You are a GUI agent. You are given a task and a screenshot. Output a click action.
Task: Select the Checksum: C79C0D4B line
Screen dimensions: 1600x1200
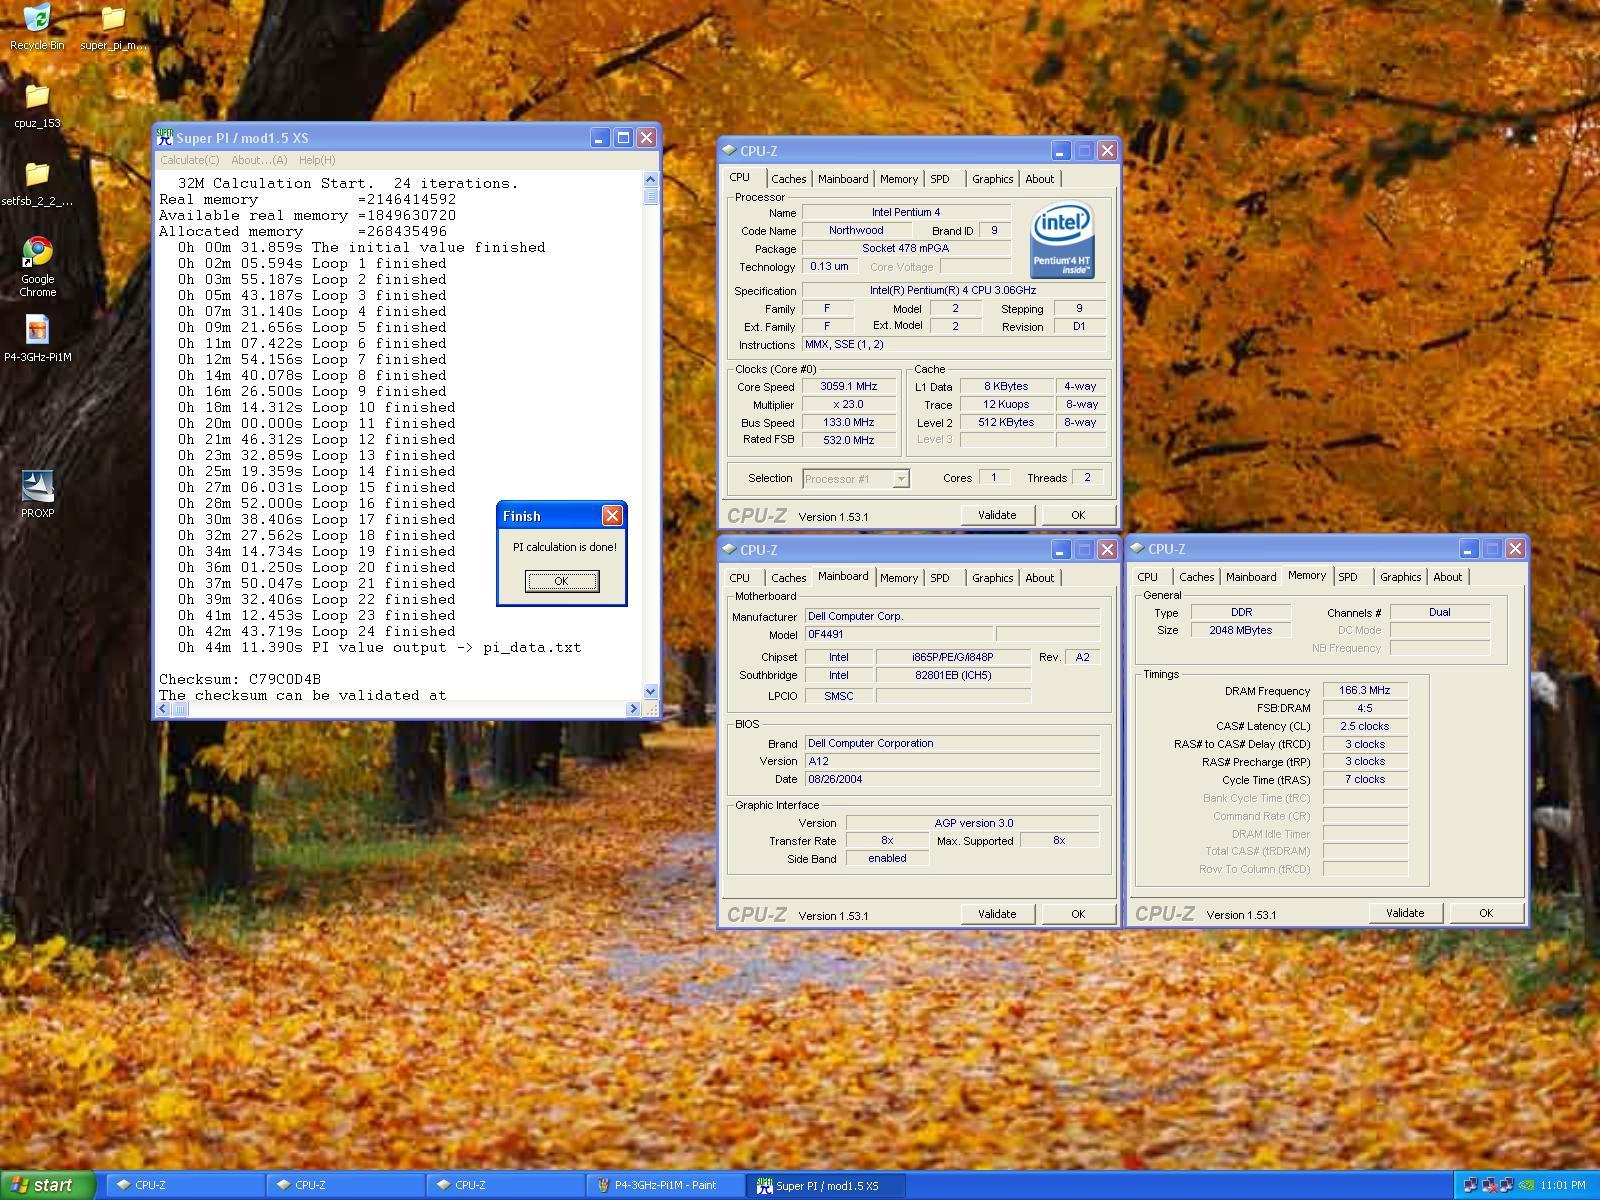240,680
